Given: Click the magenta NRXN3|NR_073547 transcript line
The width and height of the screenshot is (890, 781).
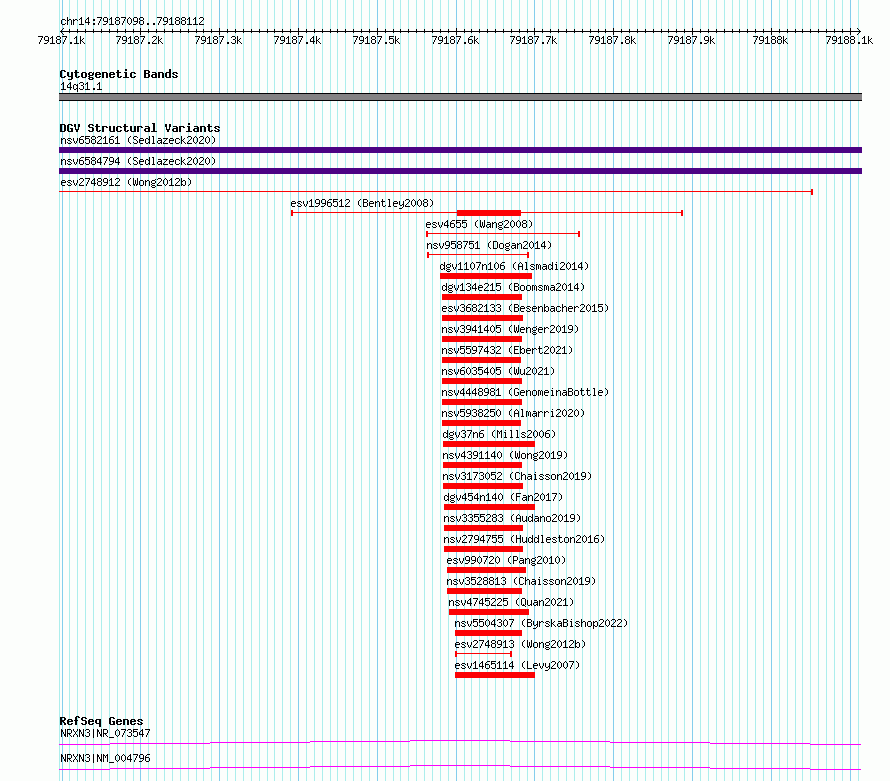Looking at the screenshot, I should 460,742.
